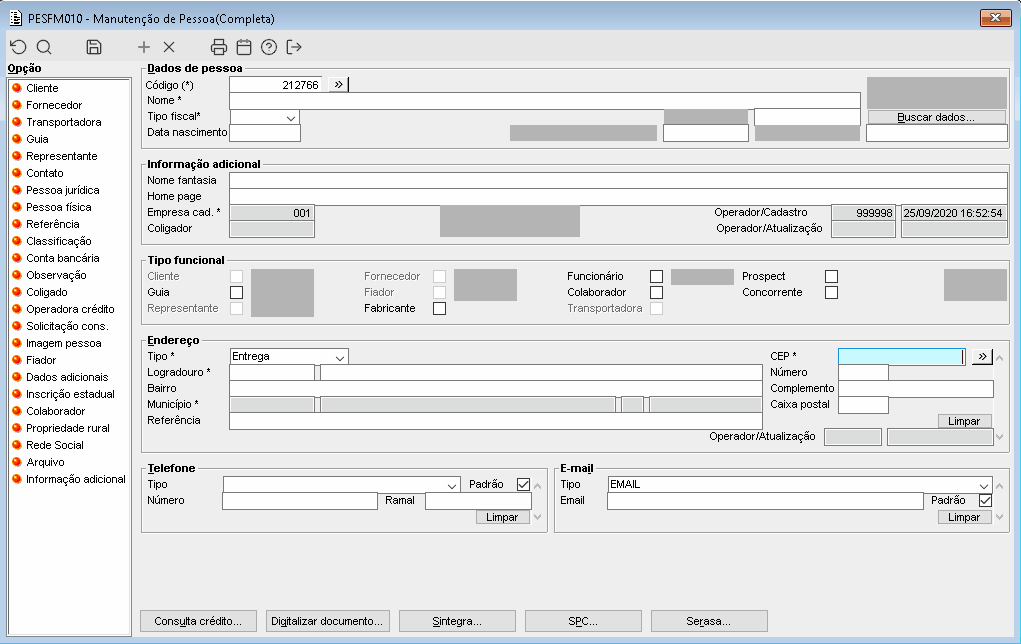Select Conta bancária option in sidebar
The width and height of the screenshot is (1021, 644).
coord(63,258)
